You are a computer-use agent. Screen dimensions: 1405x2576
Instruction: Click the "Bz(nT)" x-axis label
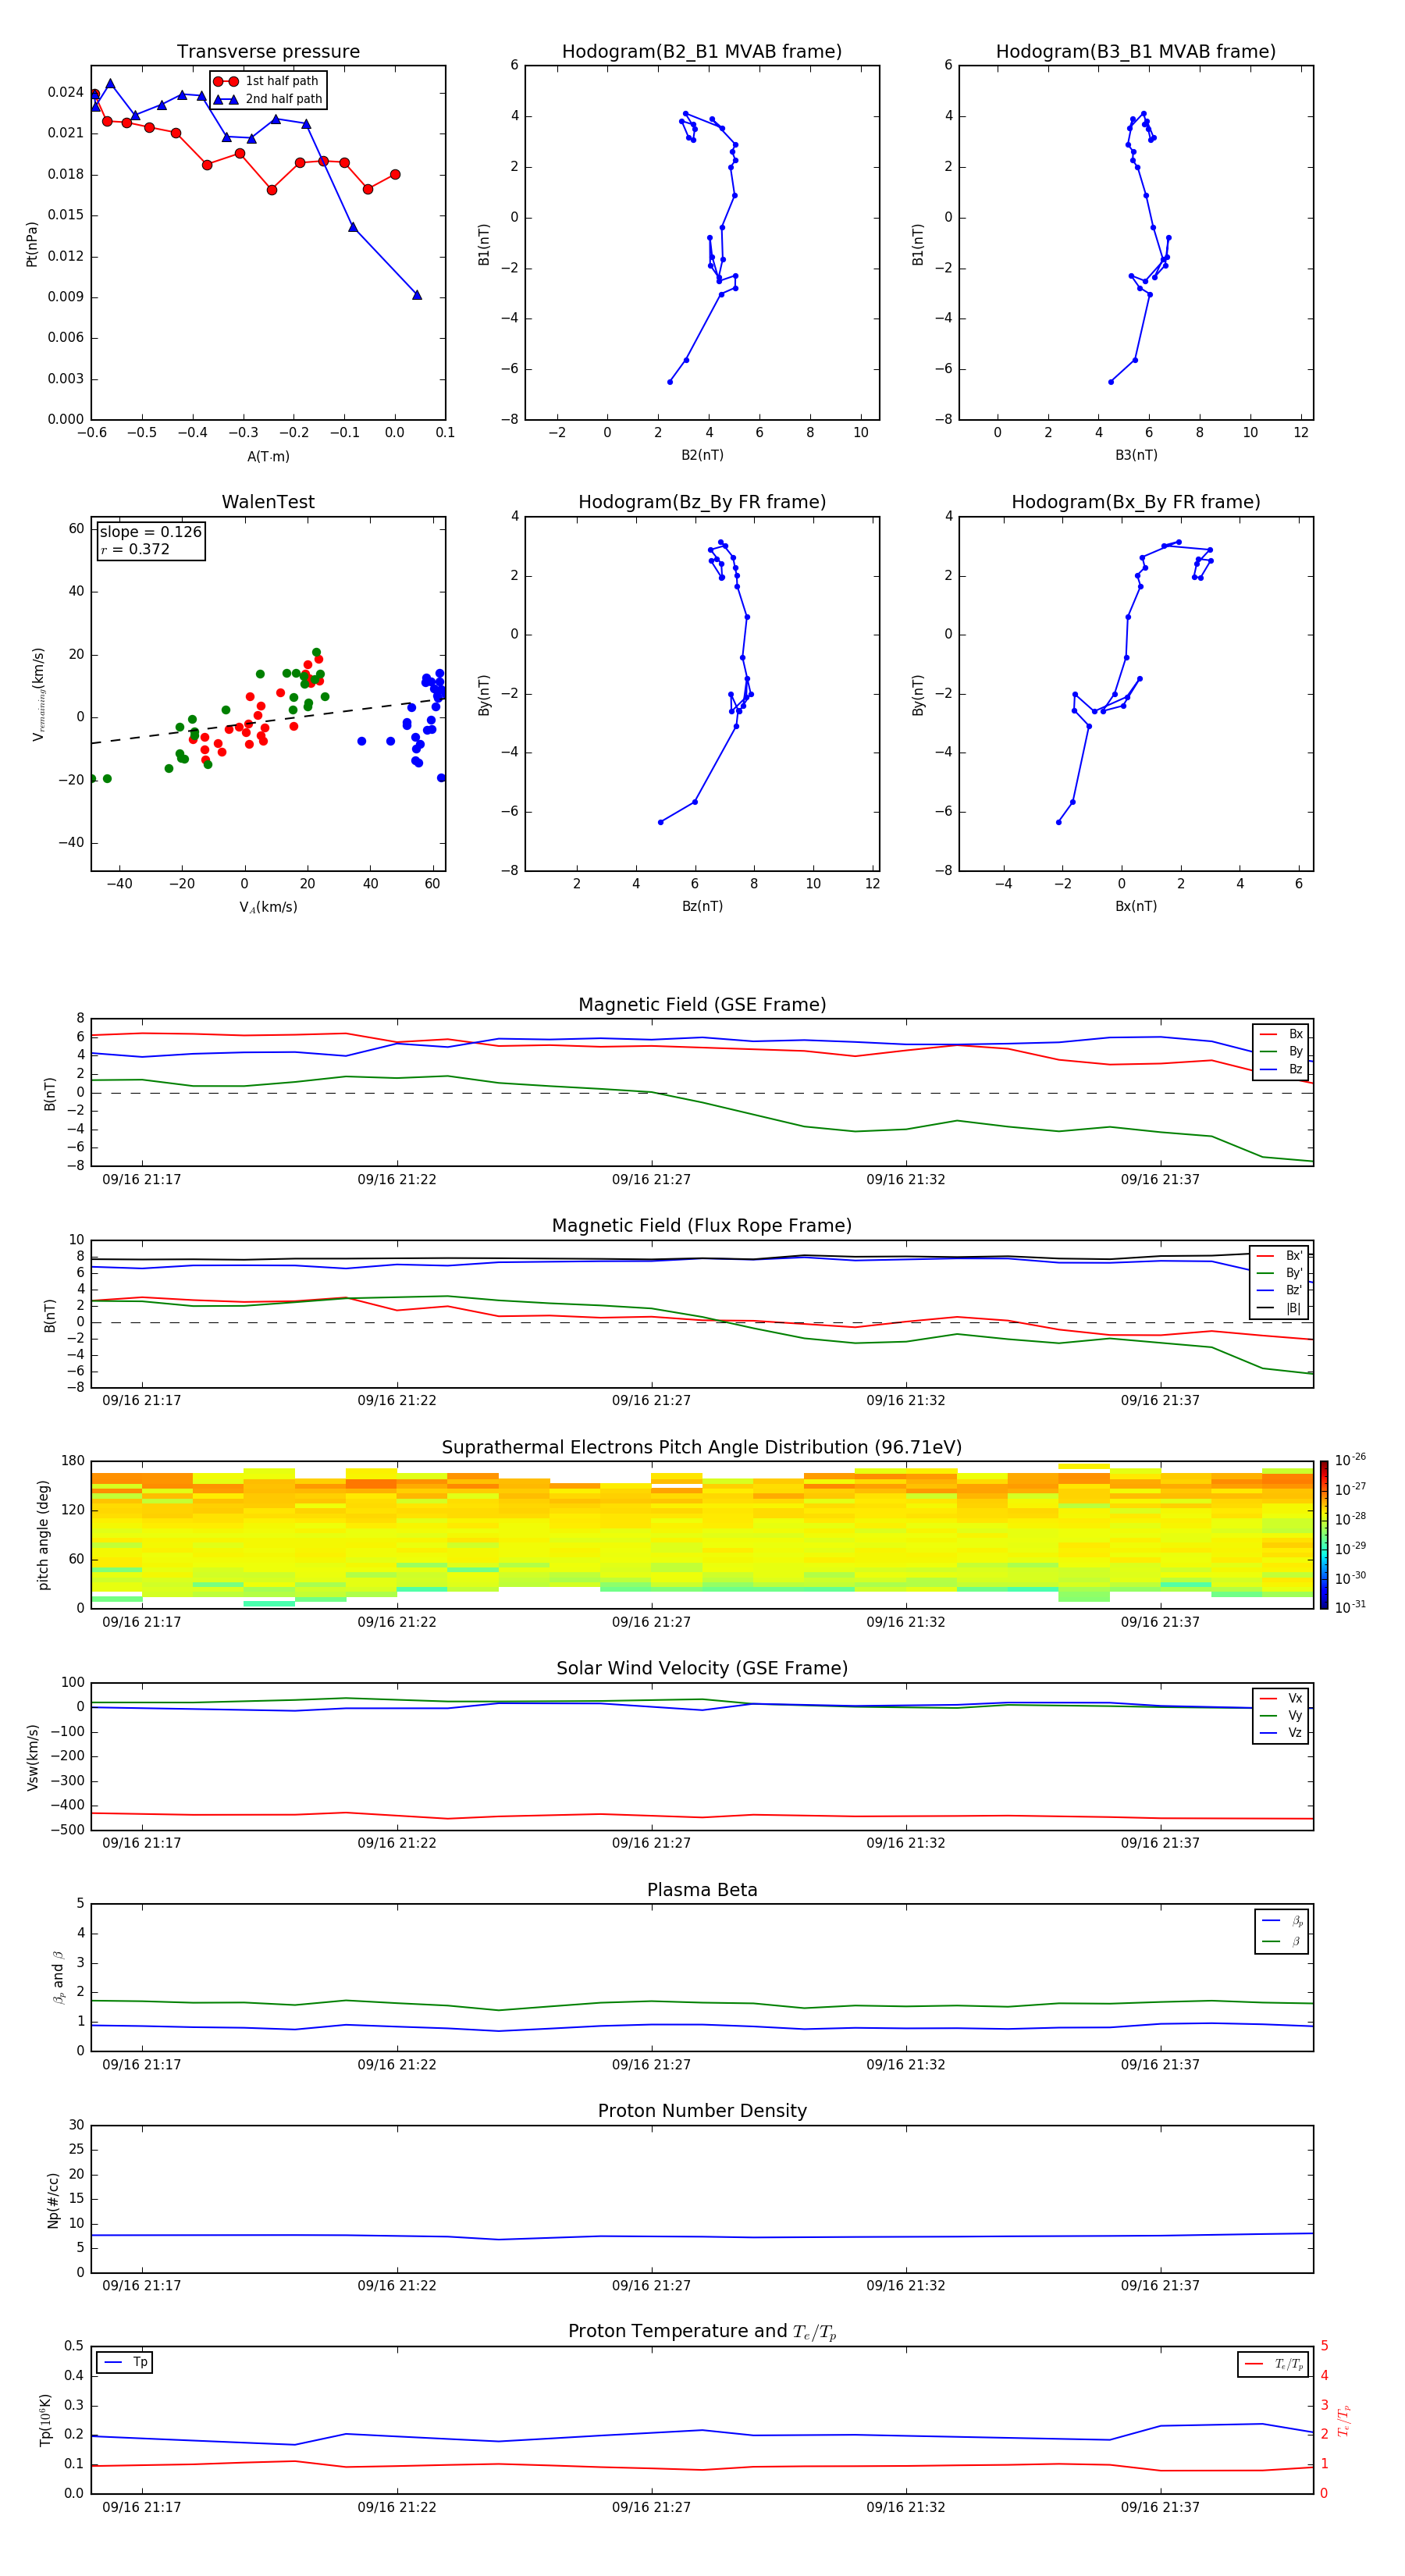[x=702, y=906]
